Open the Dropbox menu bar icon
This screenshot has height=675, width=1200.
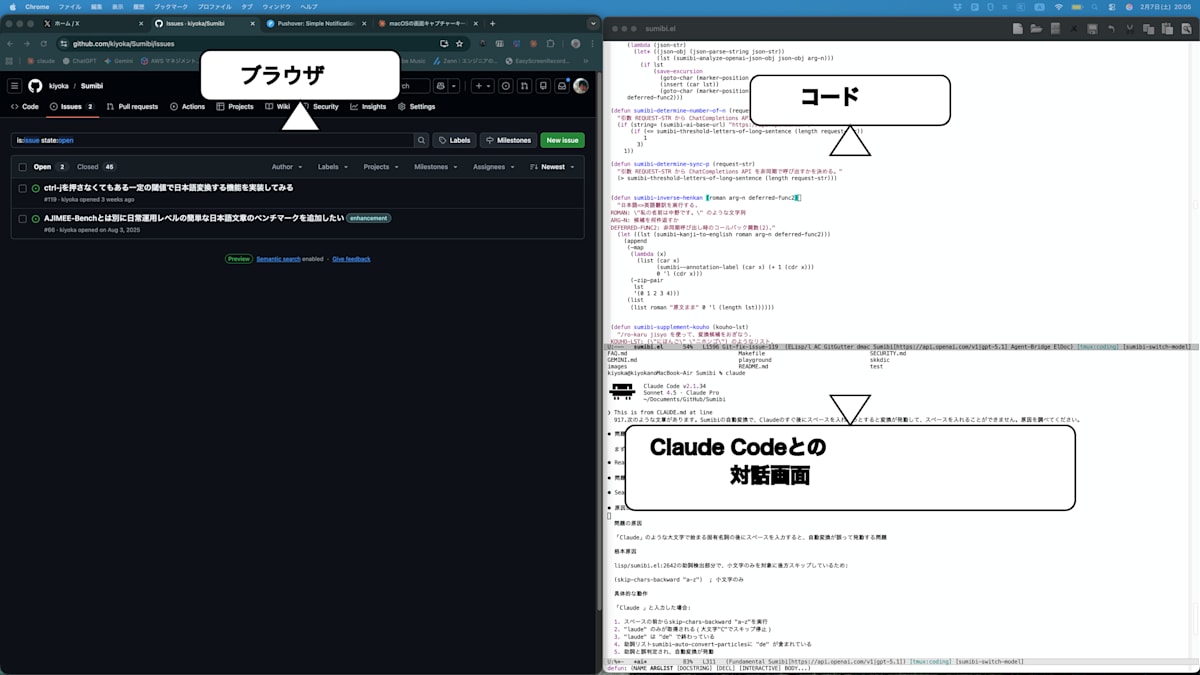point(958,7)
